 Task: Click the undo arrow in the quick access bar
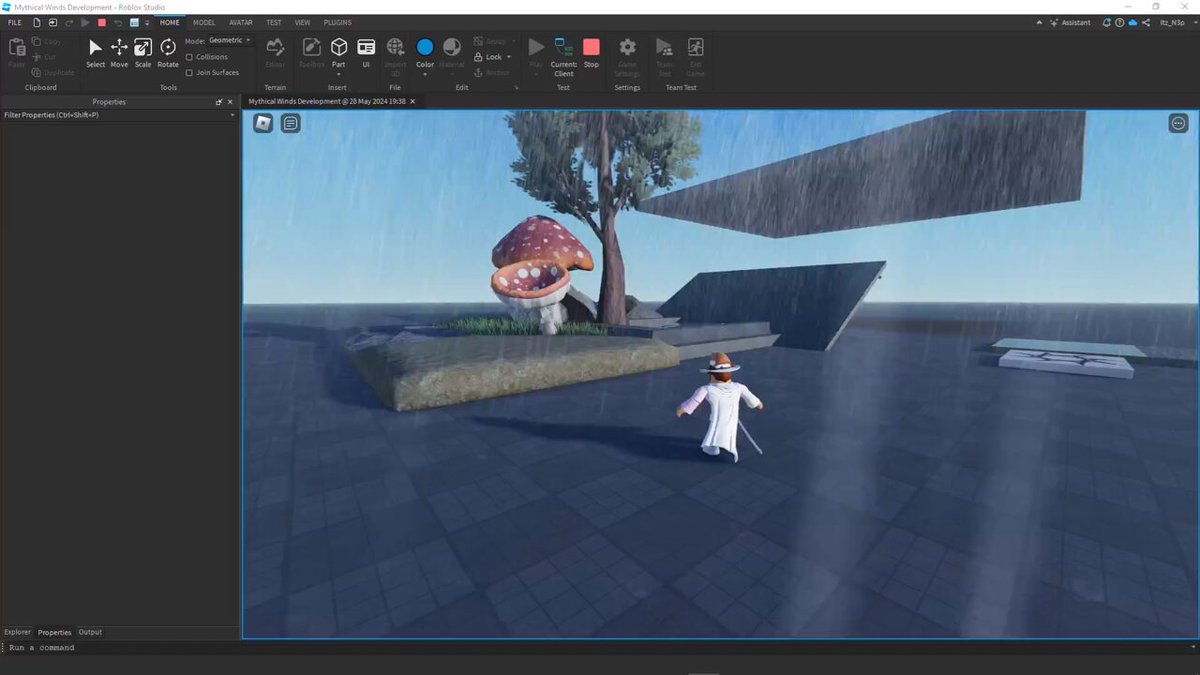pyautogui.click(x=118, y=22)
